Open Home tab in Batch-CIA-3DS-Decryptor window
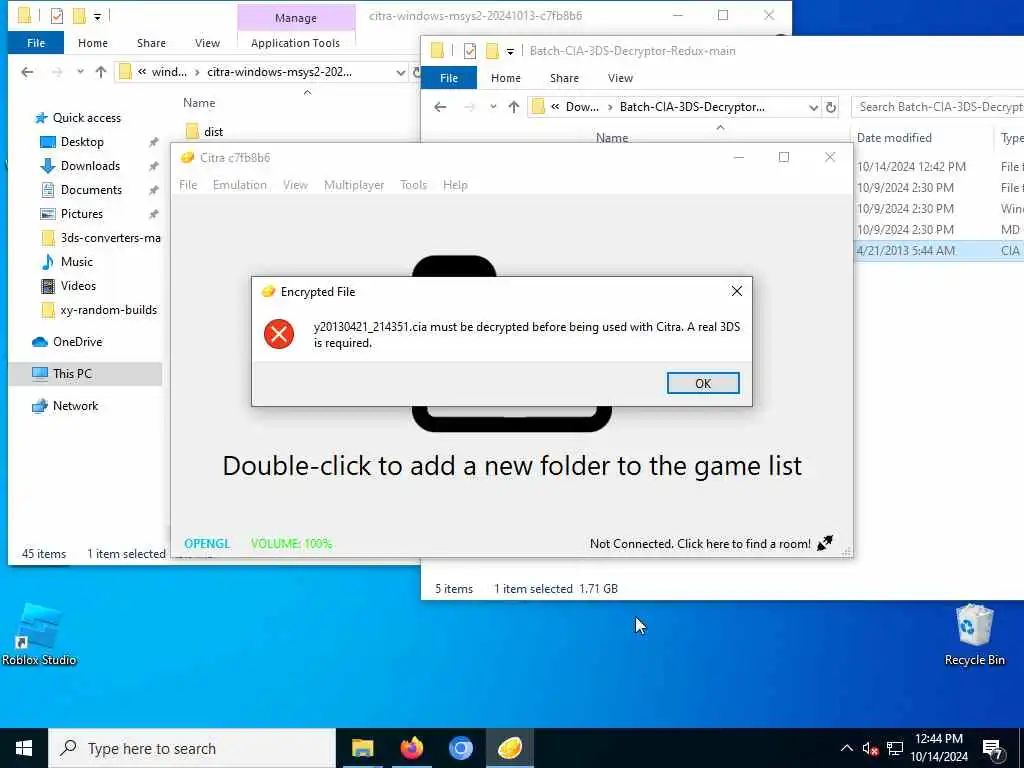This screenshot has height=768, width=1024. click(506, 78)
